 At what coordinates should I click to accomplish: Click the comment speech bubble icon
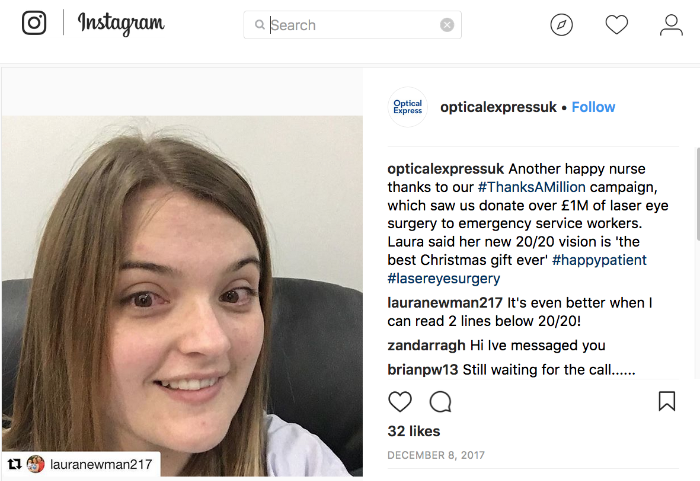440,401
